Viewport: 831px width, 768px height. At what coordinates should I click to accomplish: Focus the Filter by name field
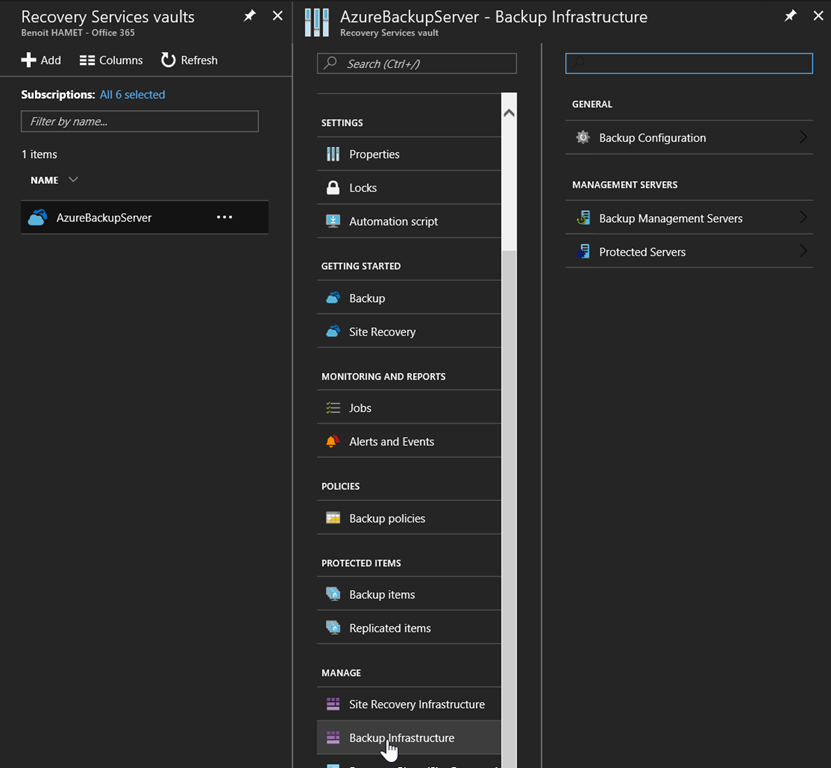pos(139,121)
